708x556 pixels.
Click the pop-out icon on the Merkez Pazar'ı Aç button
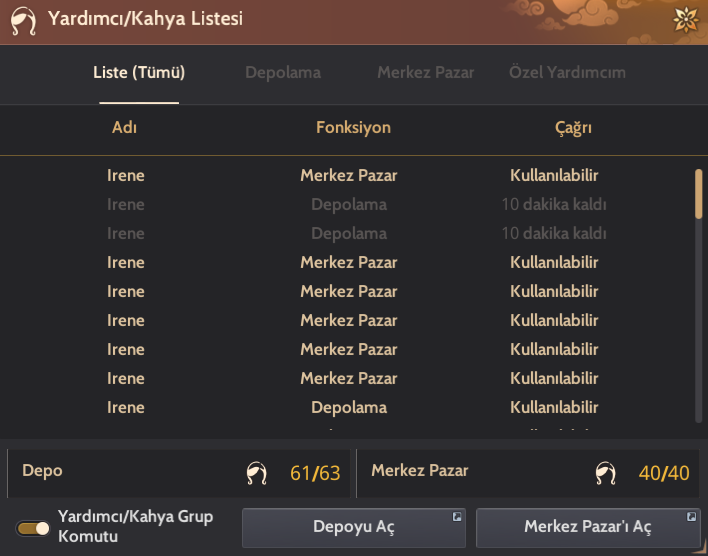[x=691, y=517]
